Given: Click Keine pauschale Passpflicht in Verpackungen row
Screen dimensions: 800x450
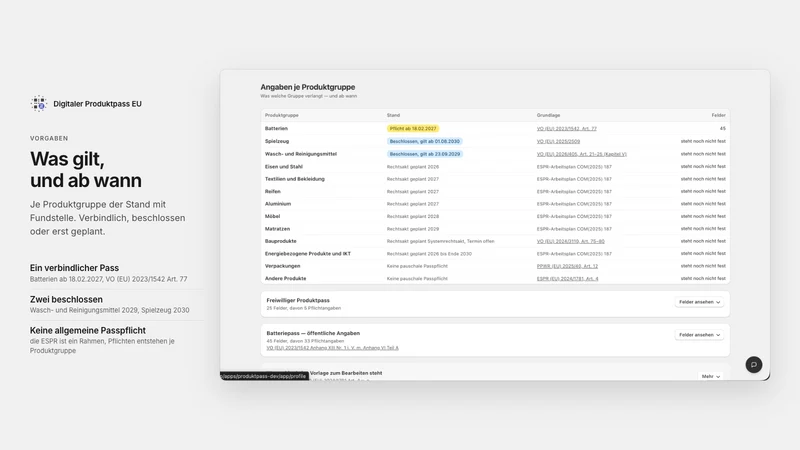Looking at the screenshot, I should click(417, 266).
